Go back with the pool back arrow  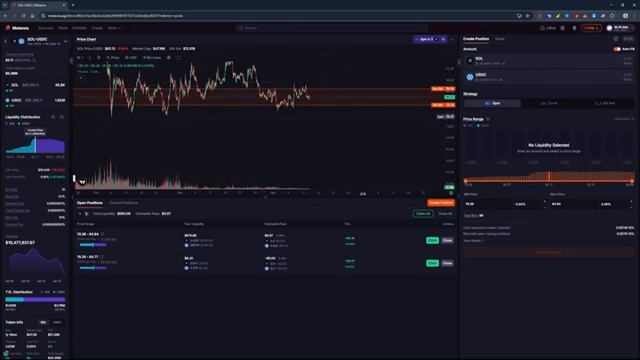click(6, 41)
